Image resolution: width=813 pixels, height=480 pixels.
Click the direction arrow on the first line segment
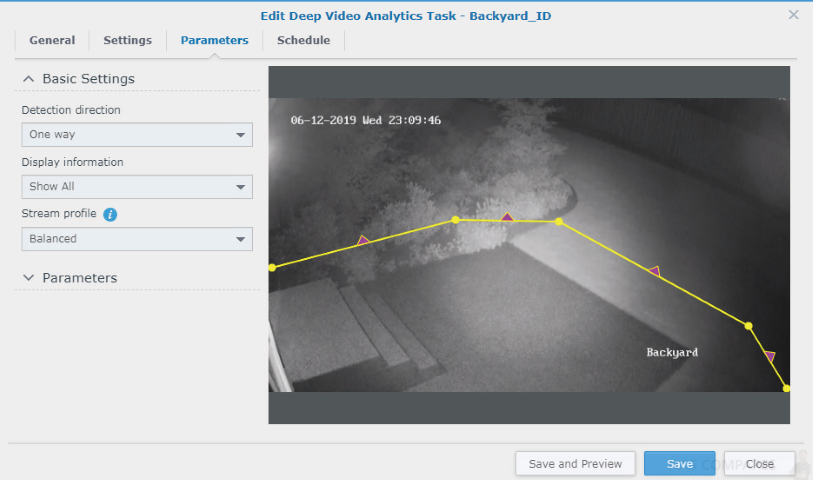[363, 240]
